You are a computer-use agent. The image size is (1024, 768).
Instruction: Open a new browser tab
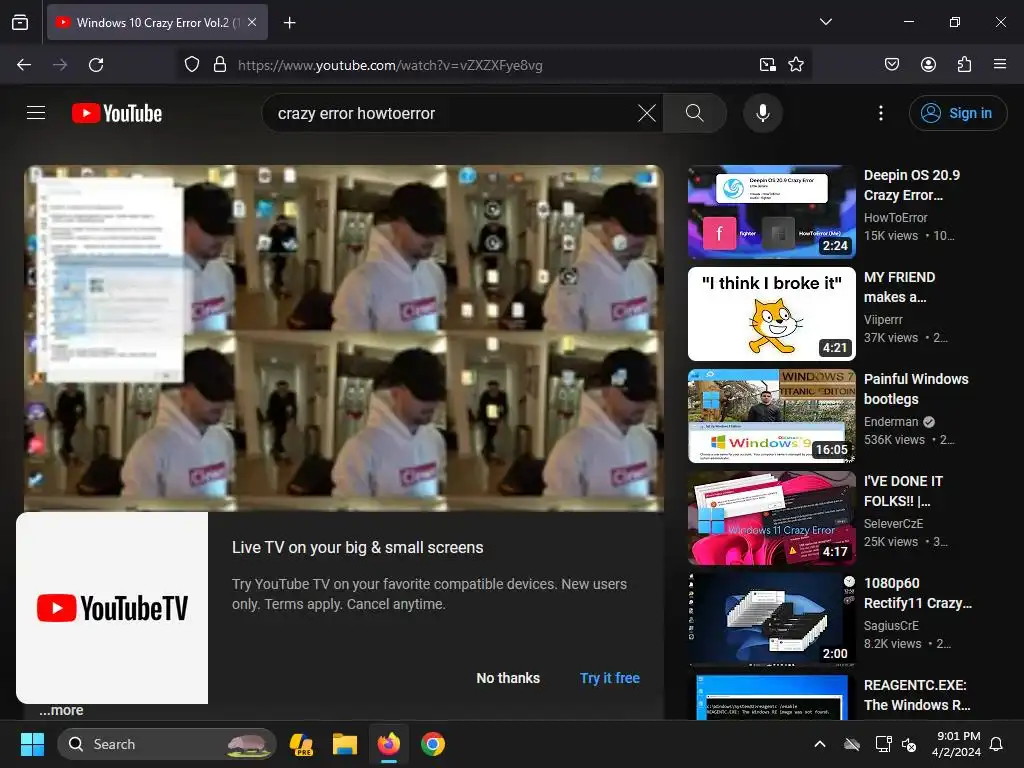pos(290,23)
